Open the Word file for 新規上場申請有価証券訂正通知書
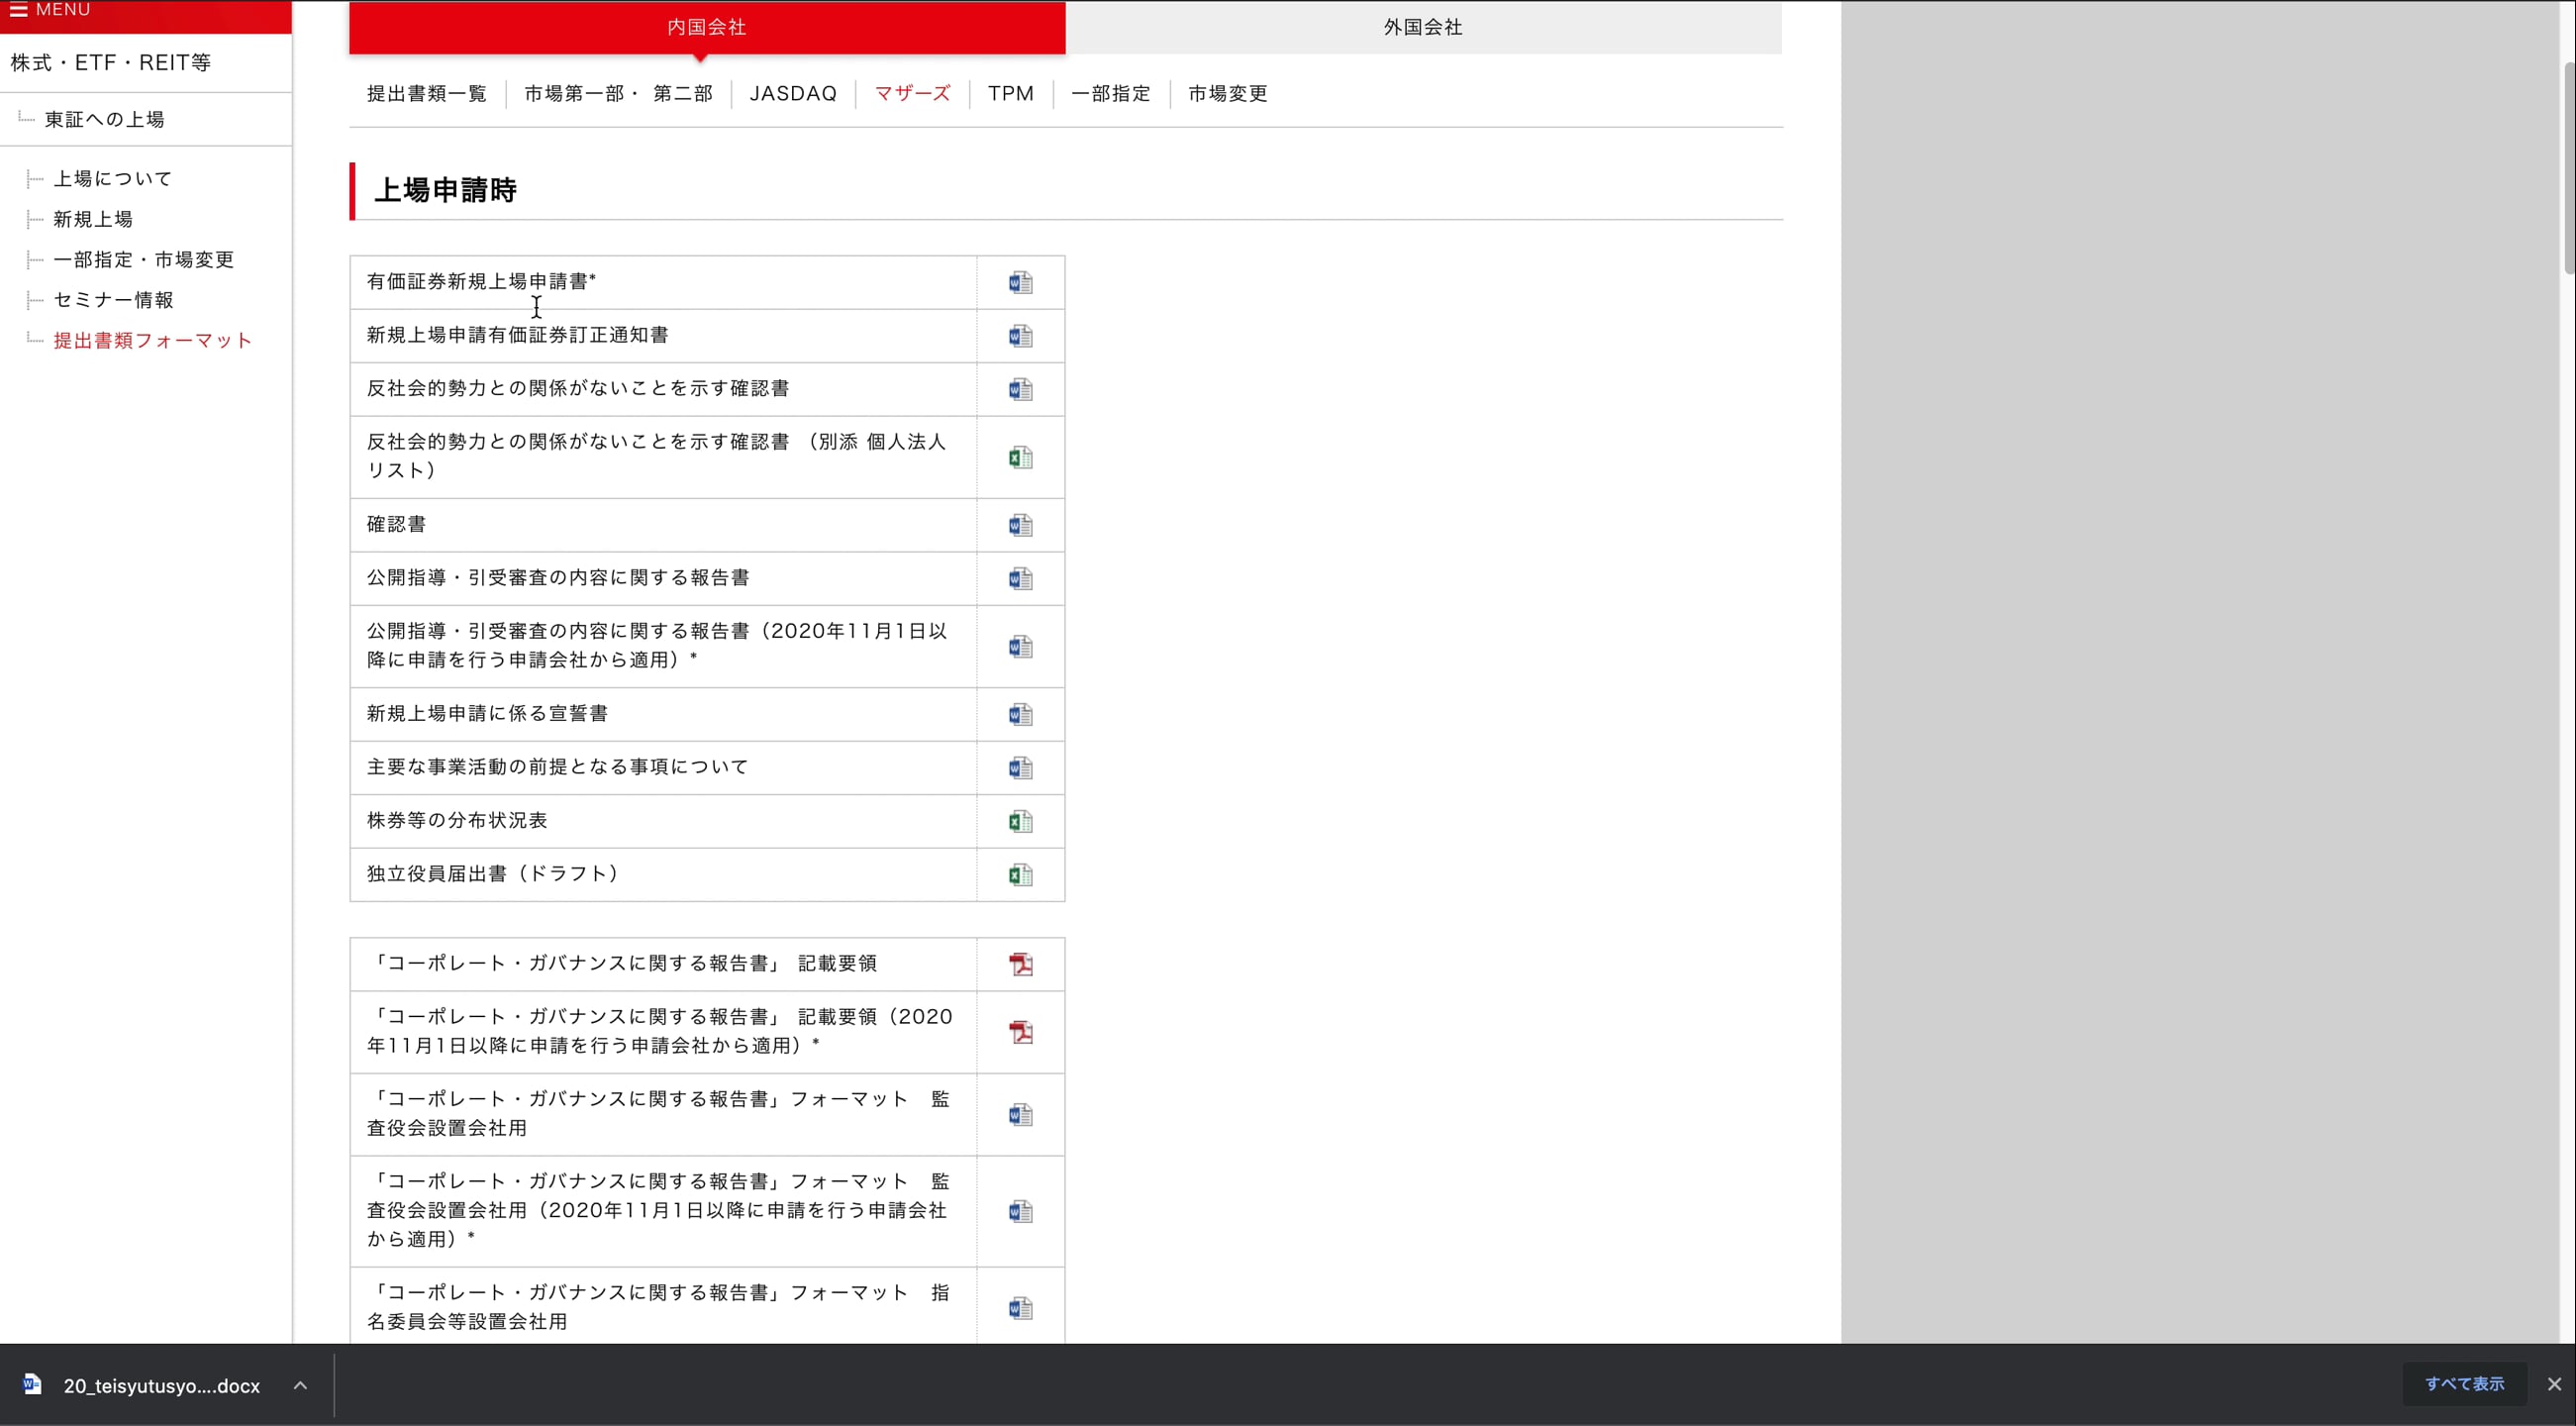 click(x=1019, y=336)
